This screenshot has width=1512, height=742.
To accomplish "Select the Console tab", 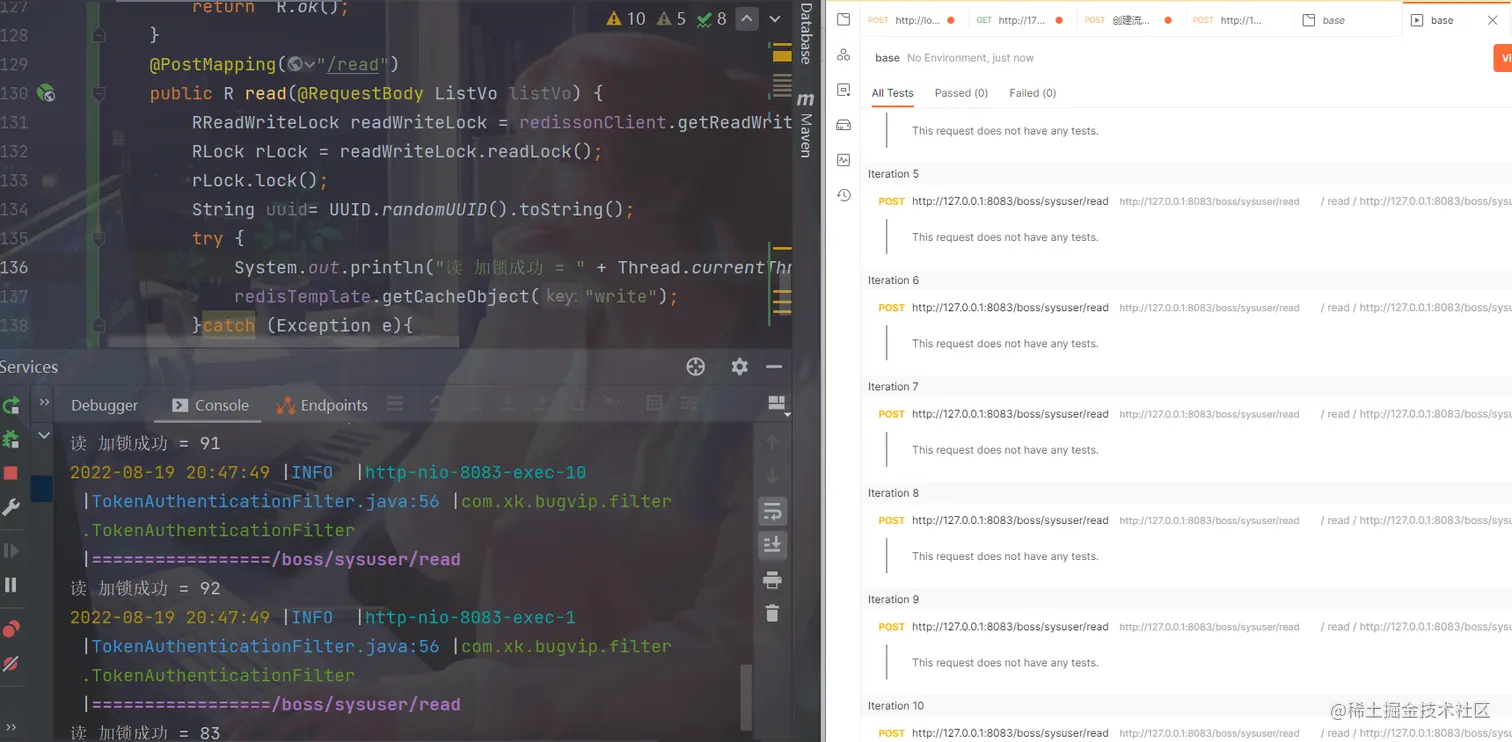I will tap(210, 405).
